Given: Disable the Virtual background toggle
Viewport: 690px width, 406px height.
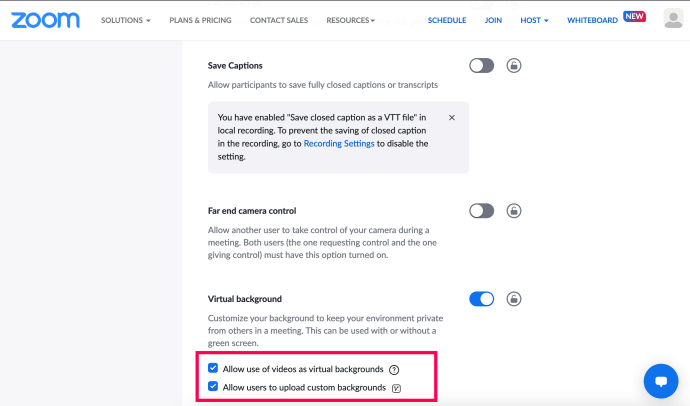Looking at the screenshot, I should click(x=481, y=299).
